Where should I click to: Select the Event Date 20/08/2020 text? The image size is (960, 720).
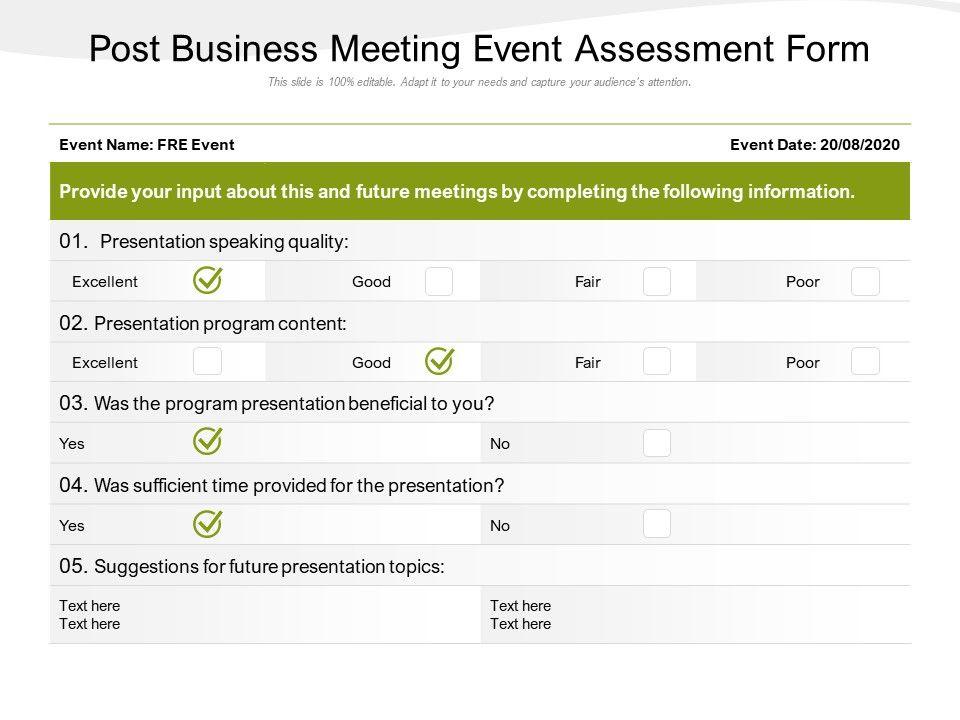point(815,145)
